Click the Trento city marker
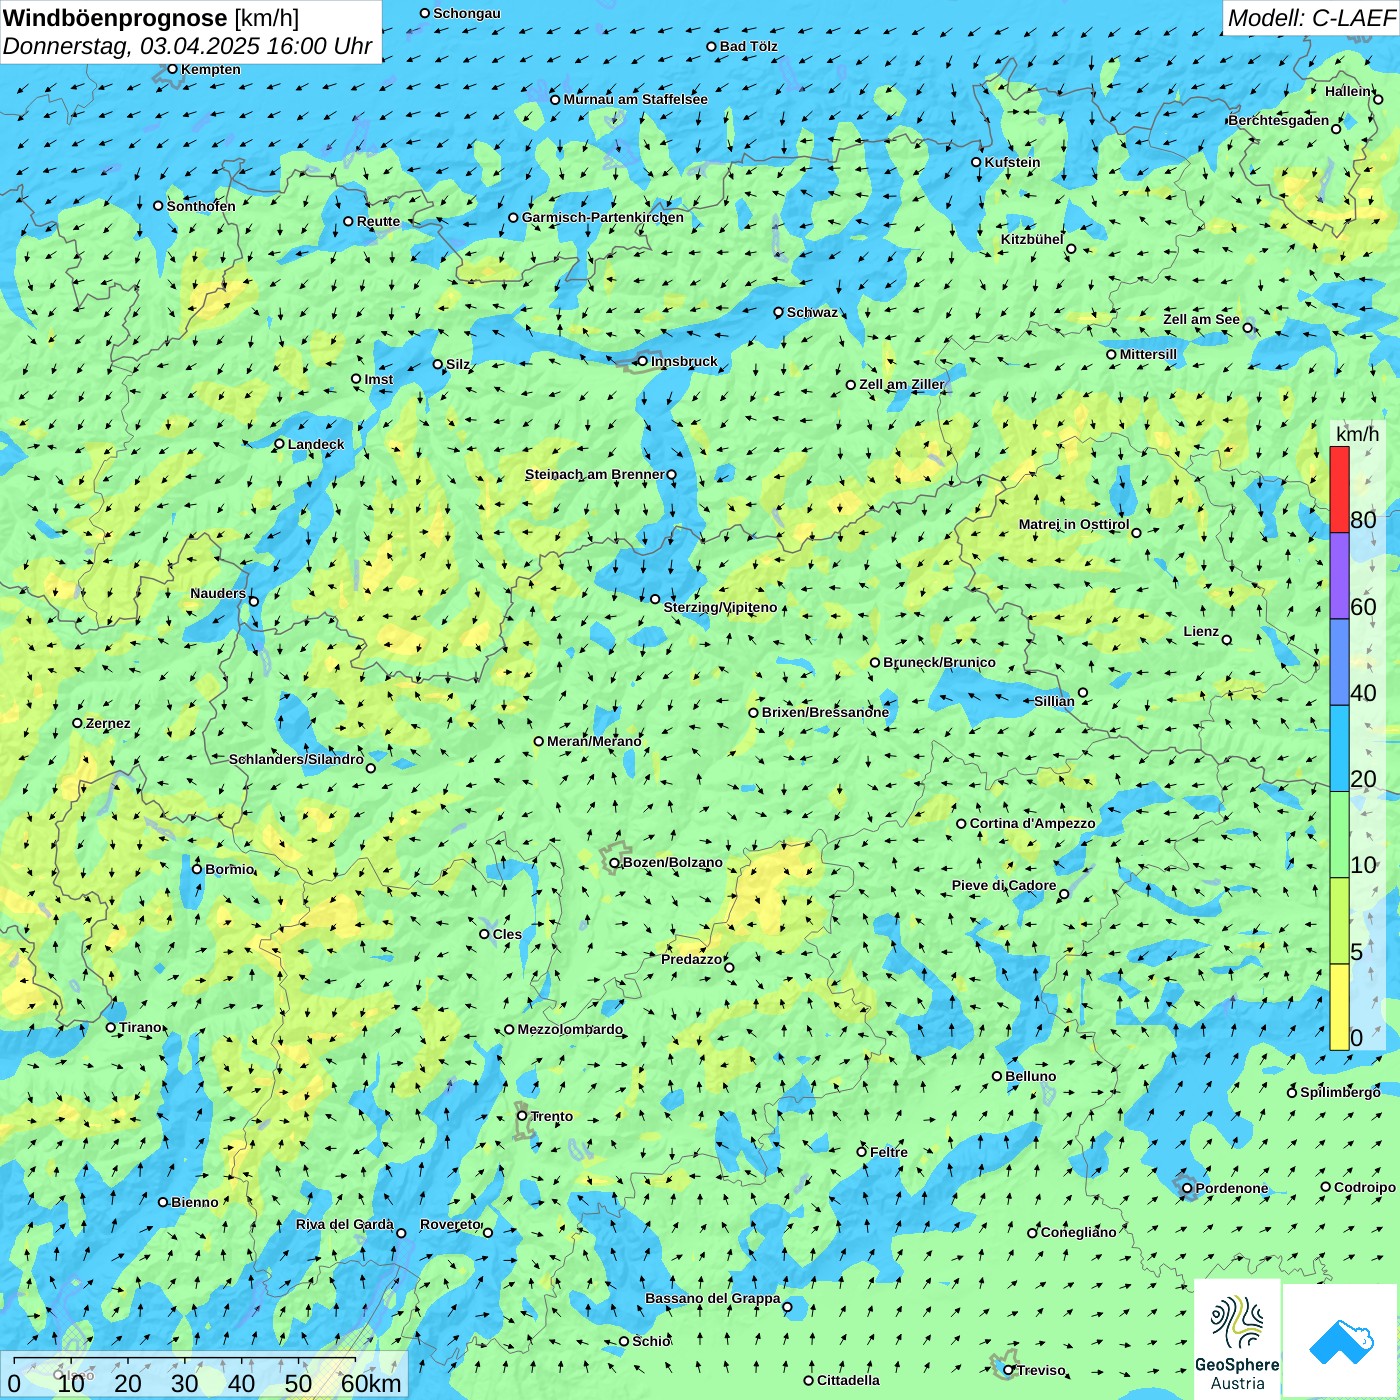The width and height of the screenshot is (1400, 1400). click(x=522, y=1116)
